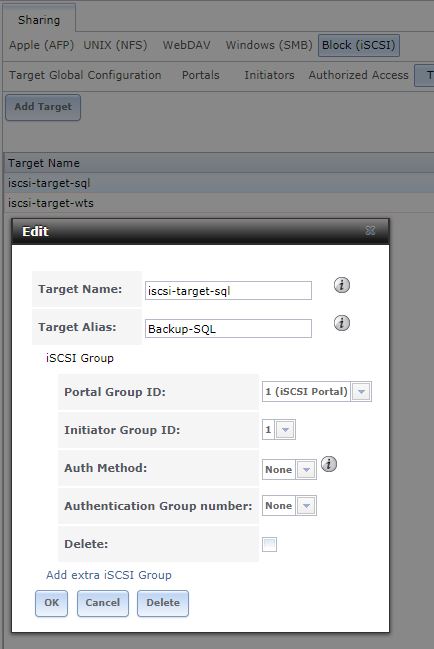The image size is (434, 649).
Task: Click info icon next to Auth Method
Action: 329,464
